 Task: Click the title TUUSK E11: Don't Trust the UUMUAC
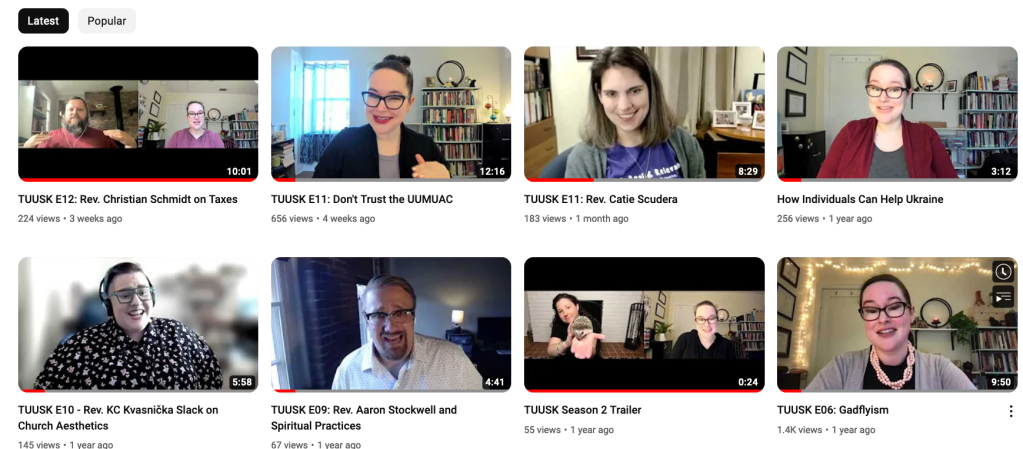[362, 199]
